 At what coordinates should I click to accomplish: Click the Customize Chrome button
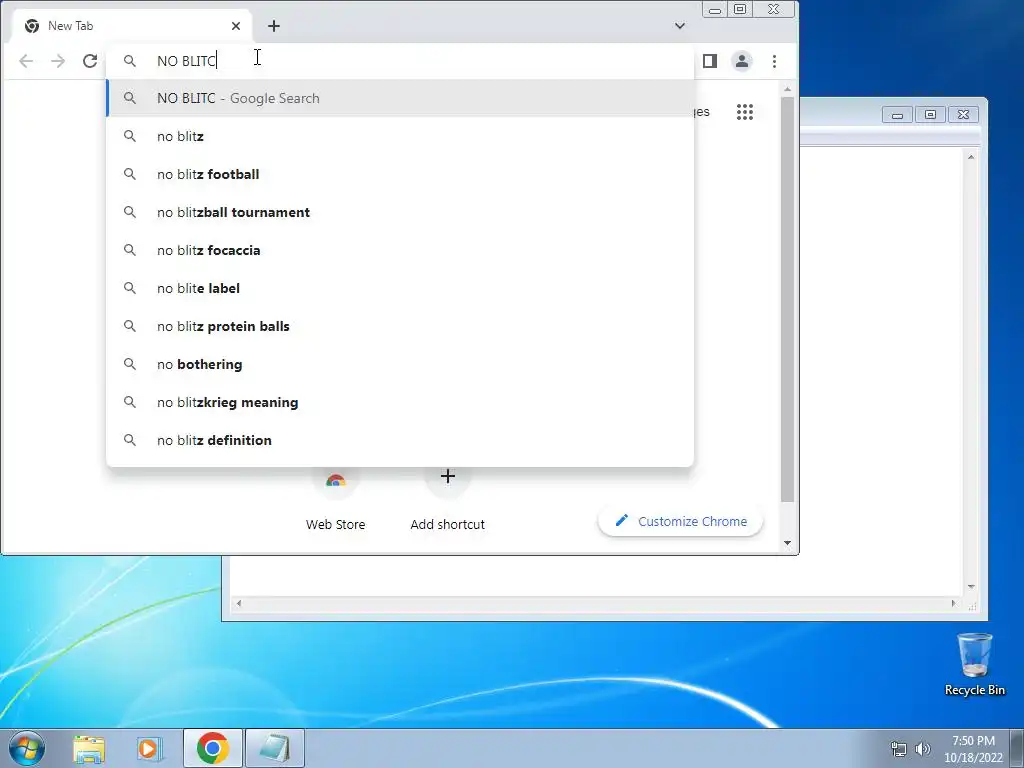click(x=680, y=521)
